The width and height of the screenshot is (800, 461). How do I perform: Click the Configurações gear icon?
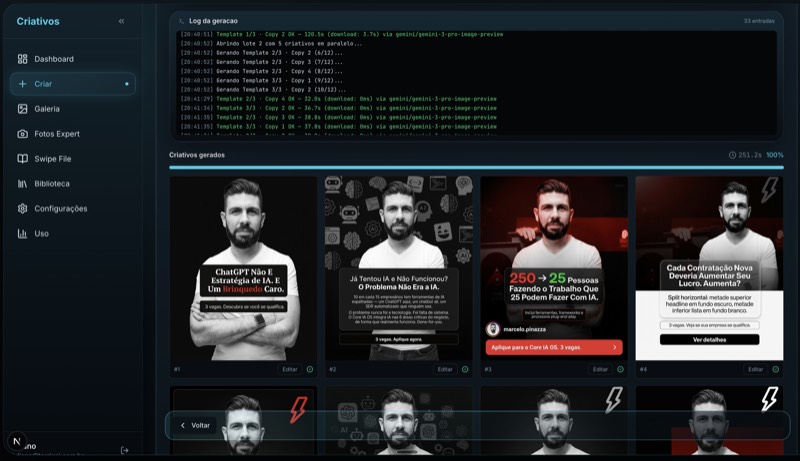22,209
